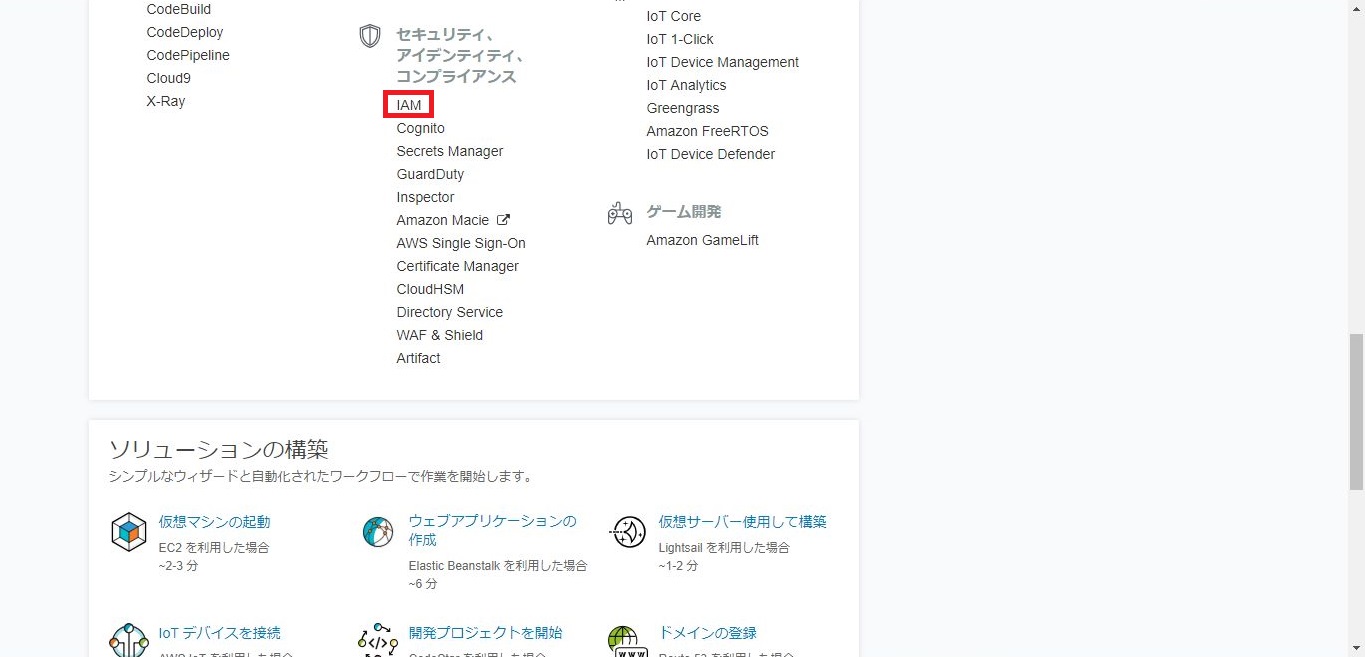Click the Elastic Beanstalk web app icon
The width and height of the screenshot is (1365, 657).
(x=378, y=531)
